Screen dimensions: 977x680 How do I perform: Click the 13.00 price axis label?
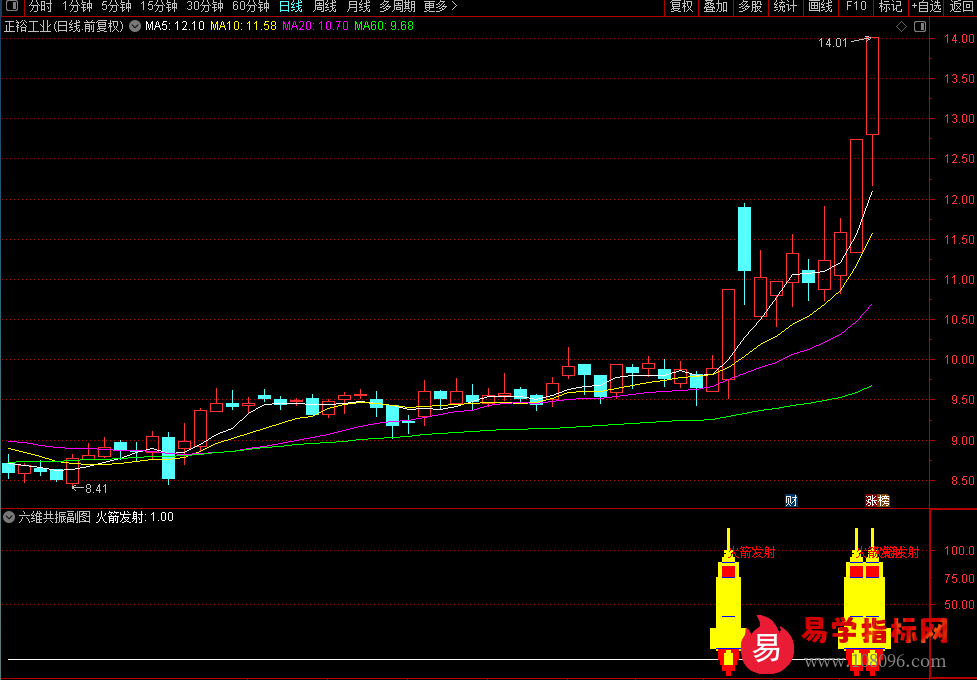point(959,119)
